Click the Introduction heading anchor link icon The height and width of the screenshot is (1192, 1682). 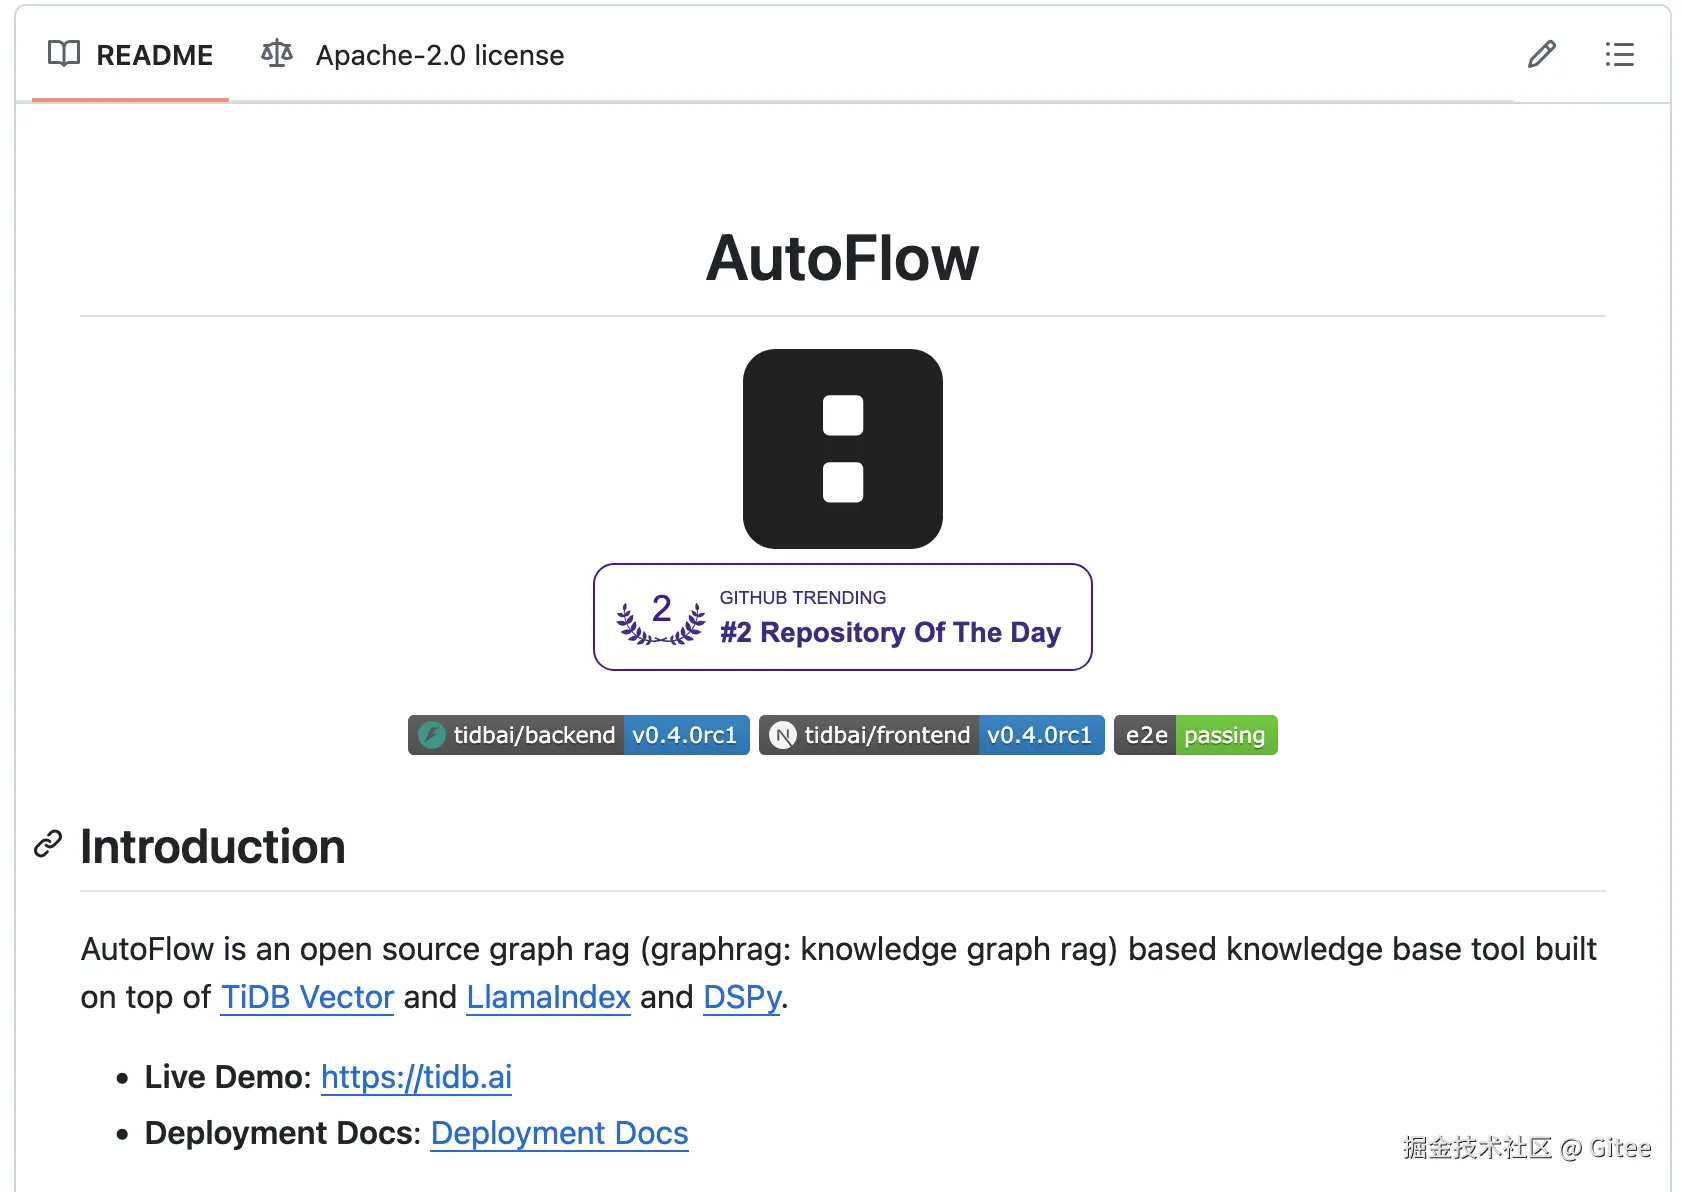click(48, 845)
